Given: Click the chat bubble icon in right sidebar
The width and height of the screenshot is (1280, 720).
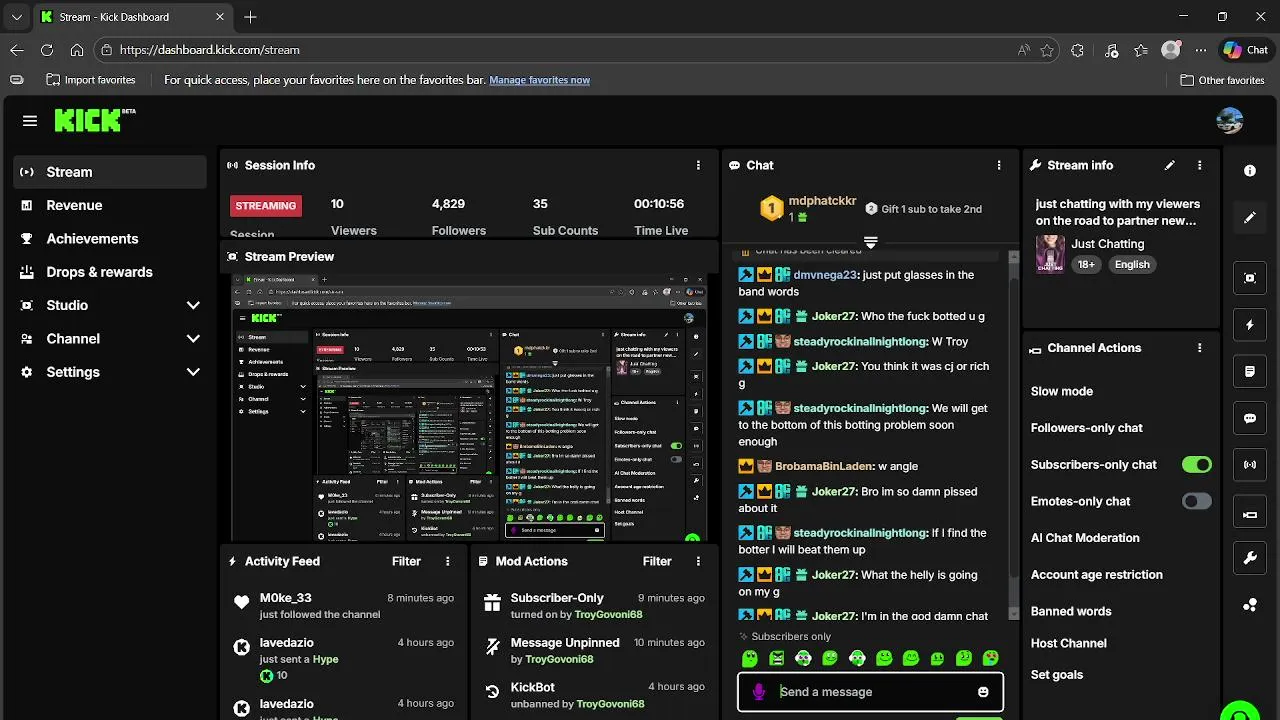Looking at the screenshot, I should [x=1250, y=419].
